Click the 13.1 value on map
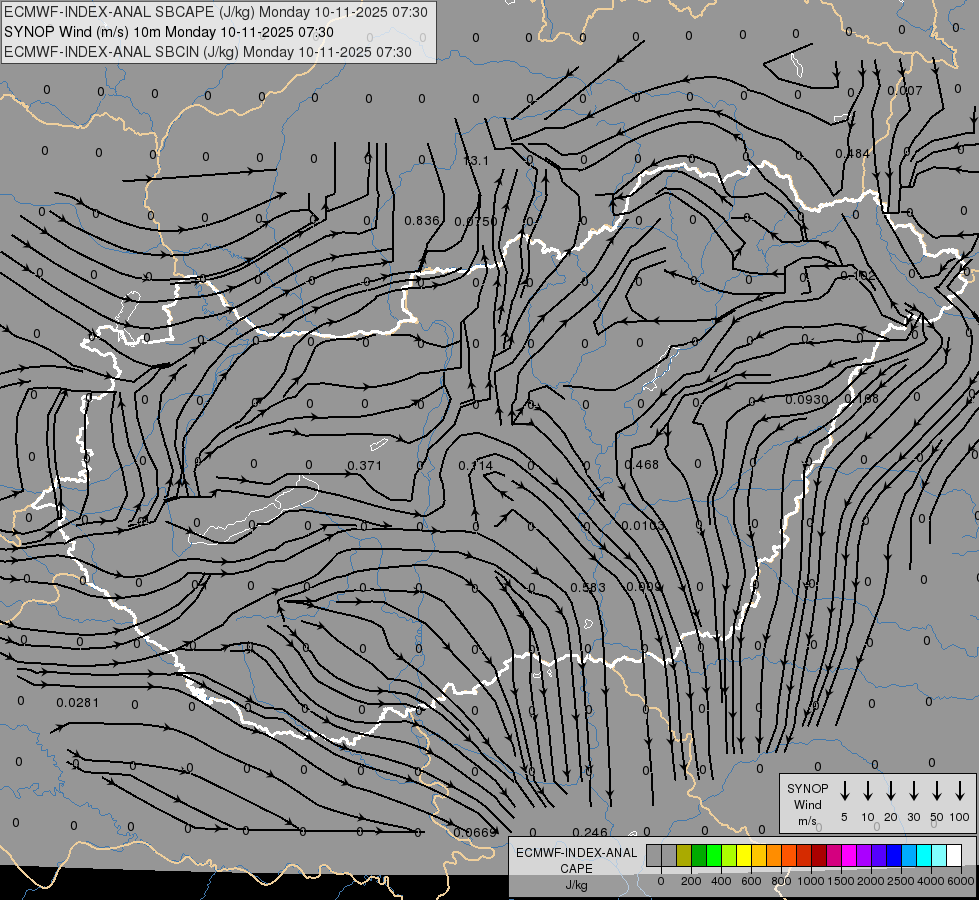 click(x=476, y=161)
